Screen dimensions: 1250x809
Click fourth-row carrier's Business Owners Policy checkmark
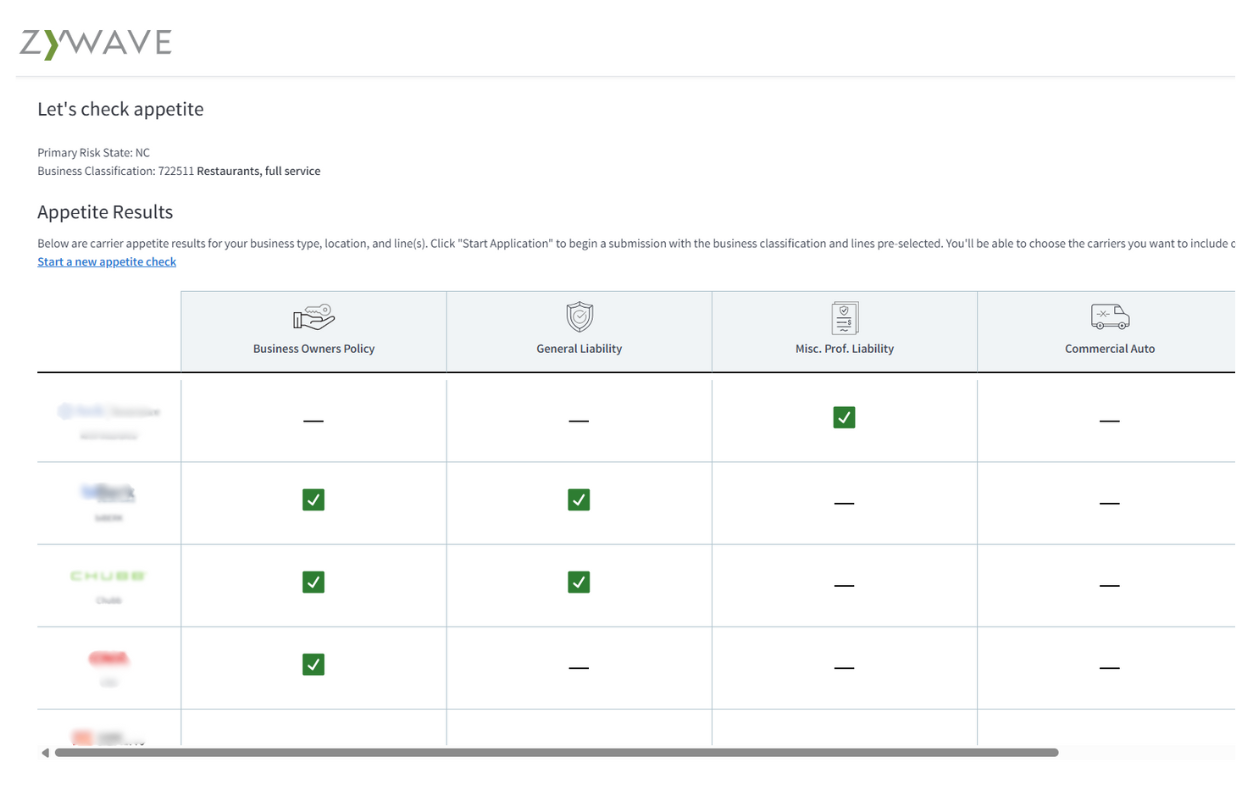tap(313, 664)
